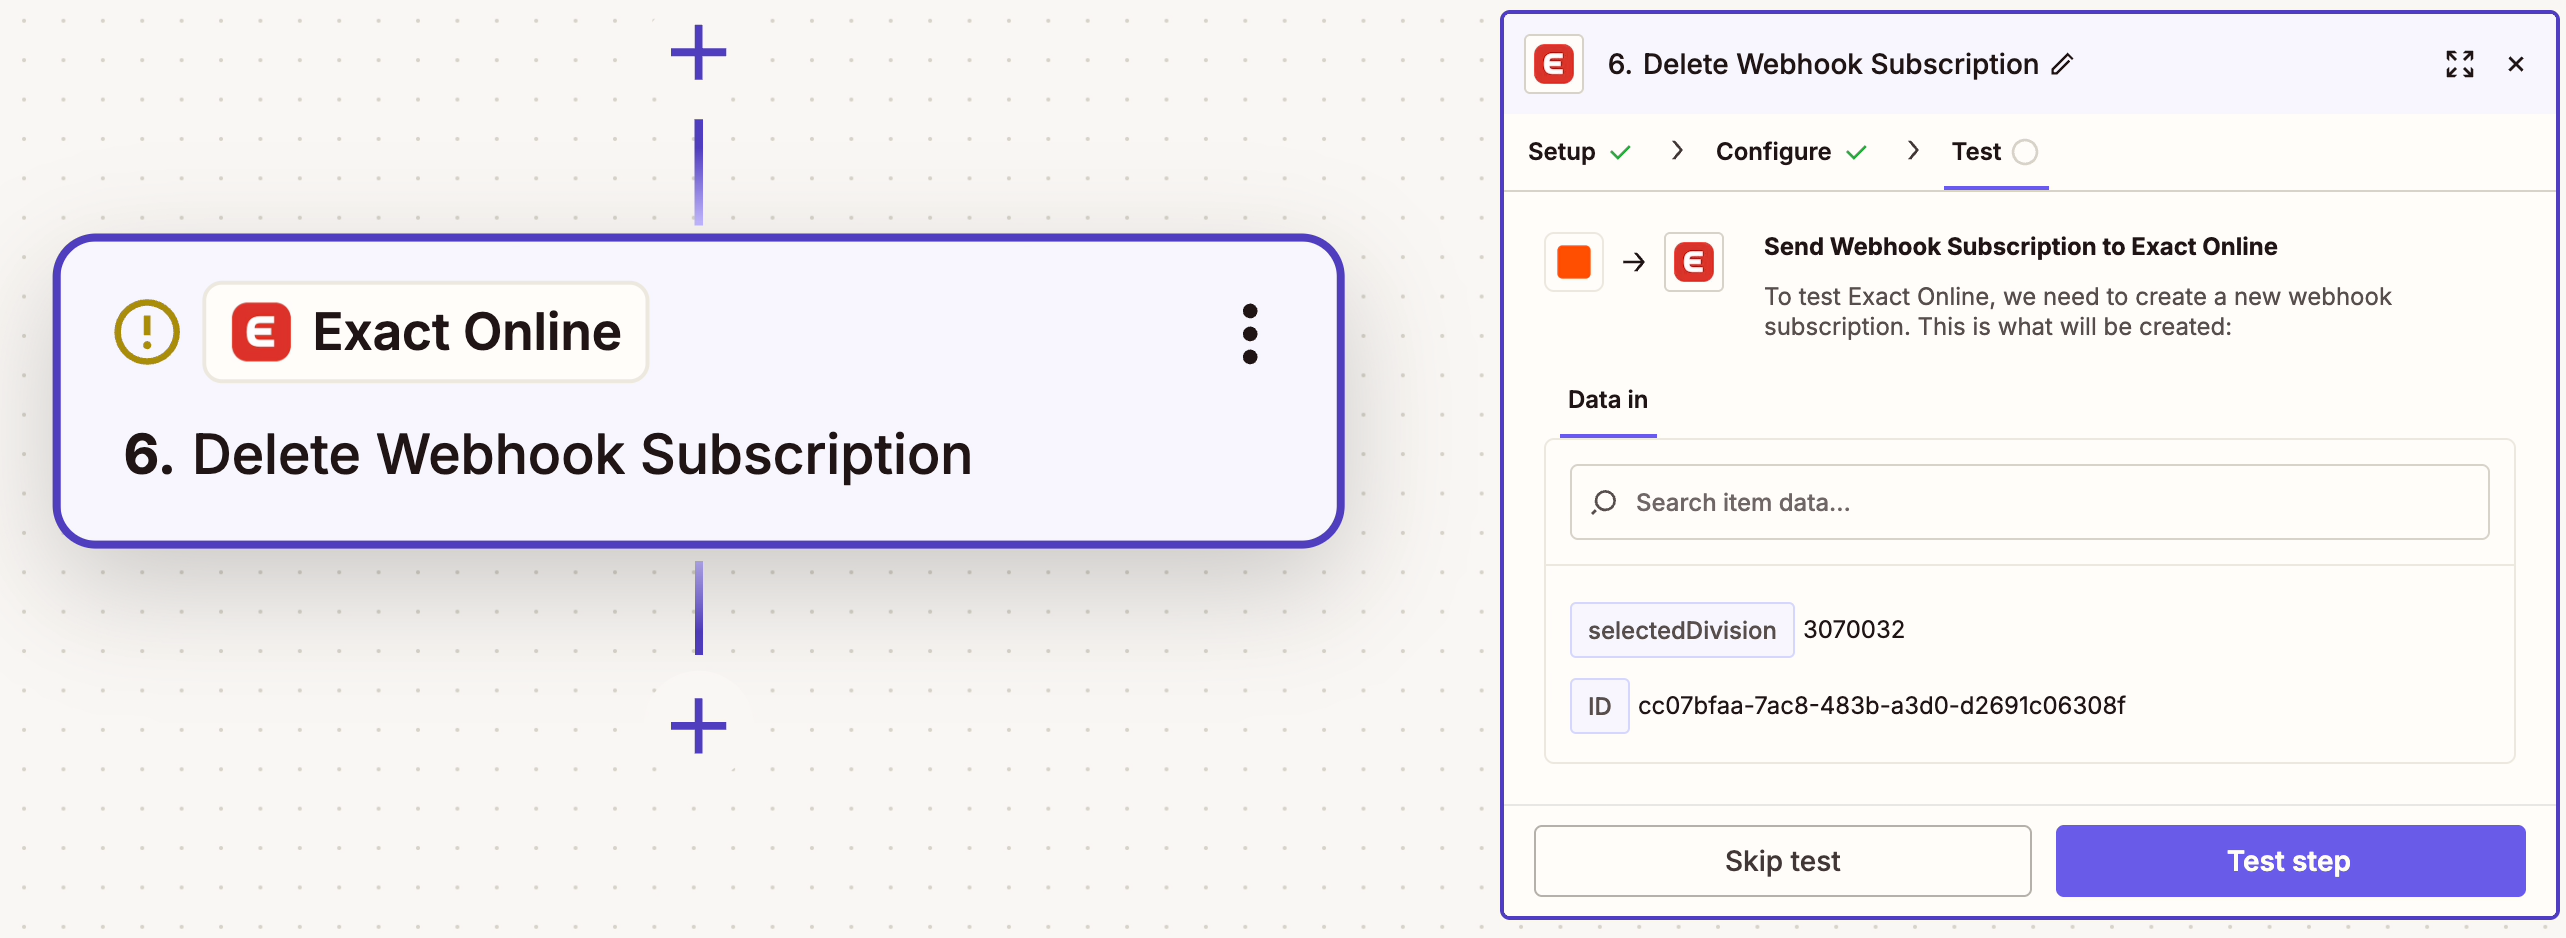Select the '6. Delete Webhook Subscription' step title on the card
The image size is (2566, 938).
(x=548, y=454)
